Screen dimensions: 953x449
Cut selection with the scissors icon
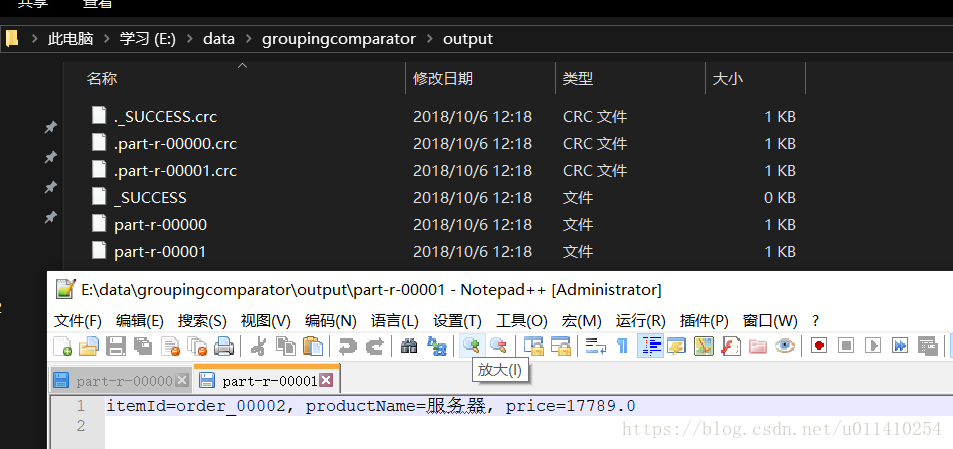coord(258,346)
